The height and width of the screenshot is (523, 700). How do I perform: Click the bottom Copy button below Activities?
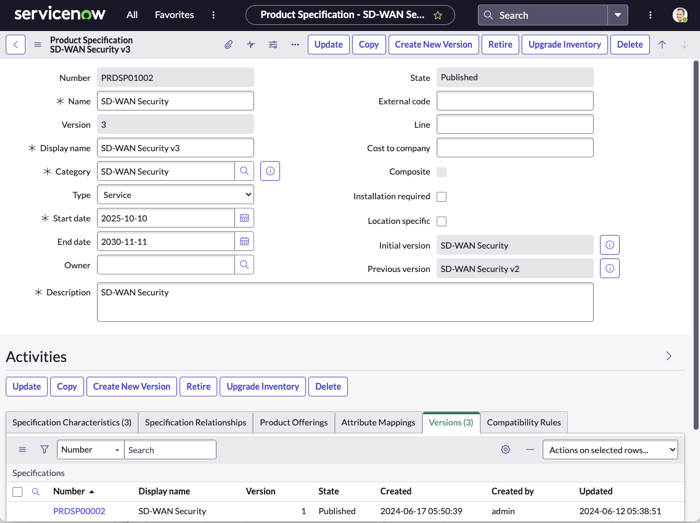click(x=67, y=386)
